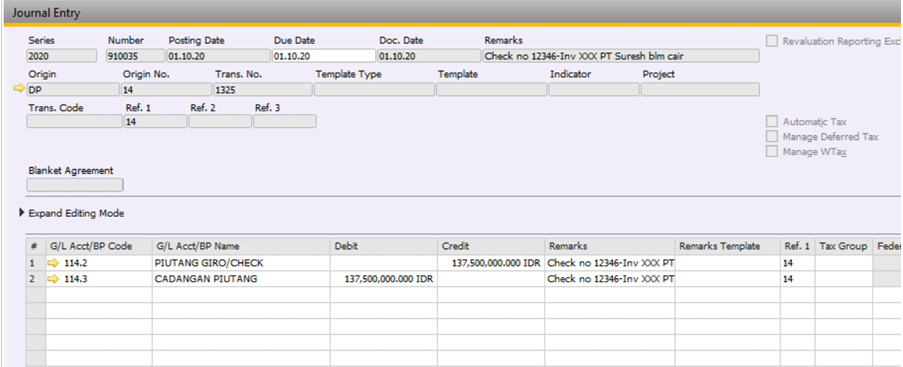Click the Due Date field
903x367 pixels.
(x=324, y=56)
